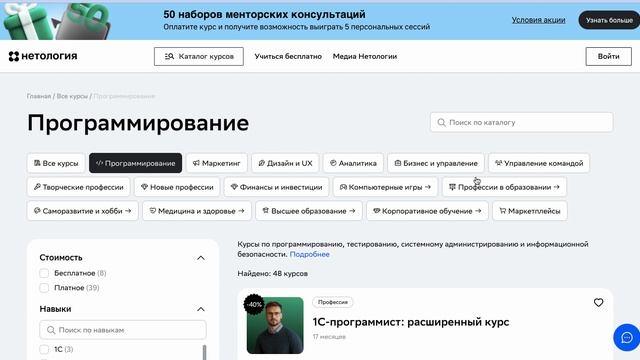Select the Все курсы category chip
The image size is (640, 360).
[56, 163]
